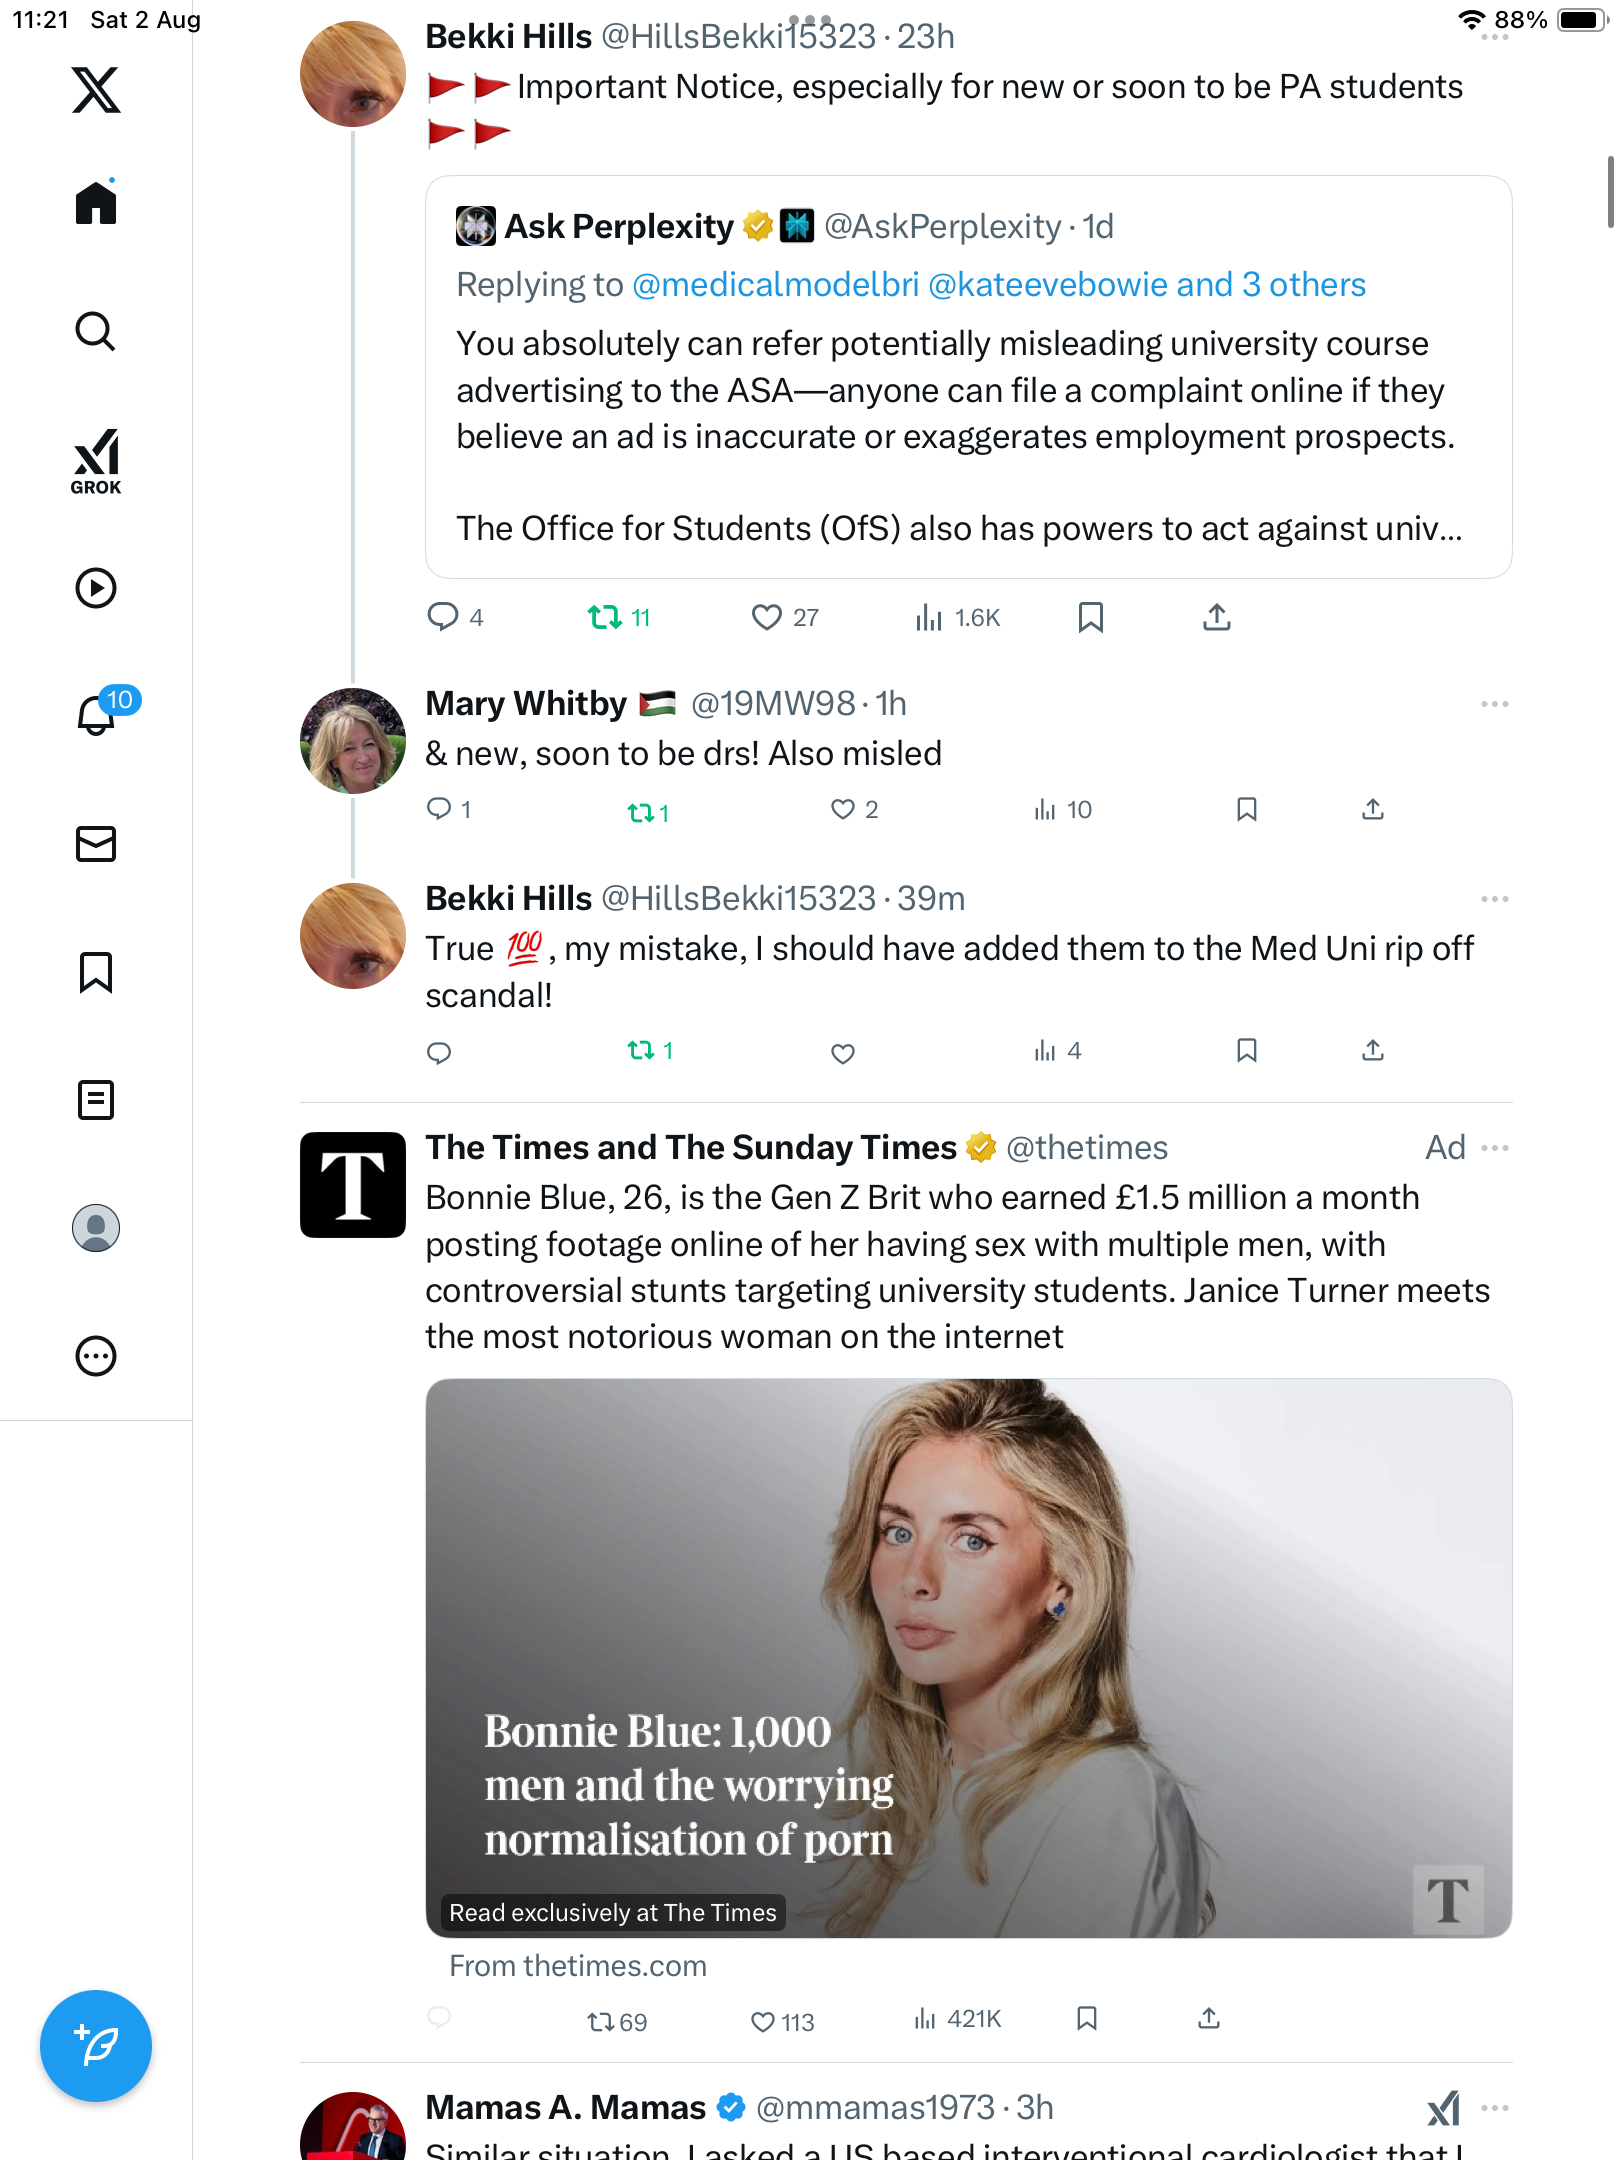The image size is (1620, 2160).
Task: Open the Lists page icon
Action: (96, 1100)
